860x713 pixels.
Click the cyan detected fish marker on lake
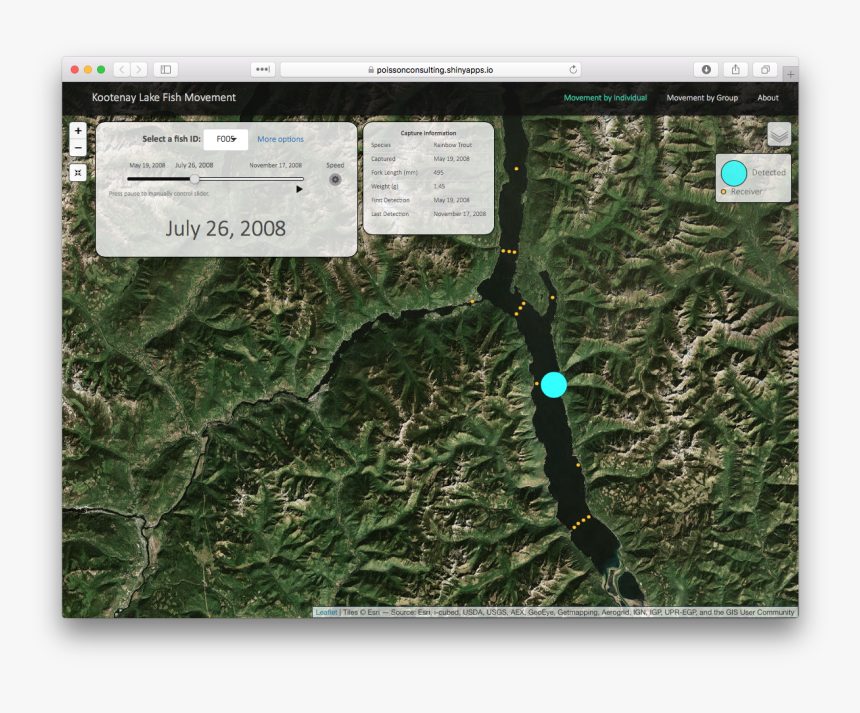(x=554, y=385)
